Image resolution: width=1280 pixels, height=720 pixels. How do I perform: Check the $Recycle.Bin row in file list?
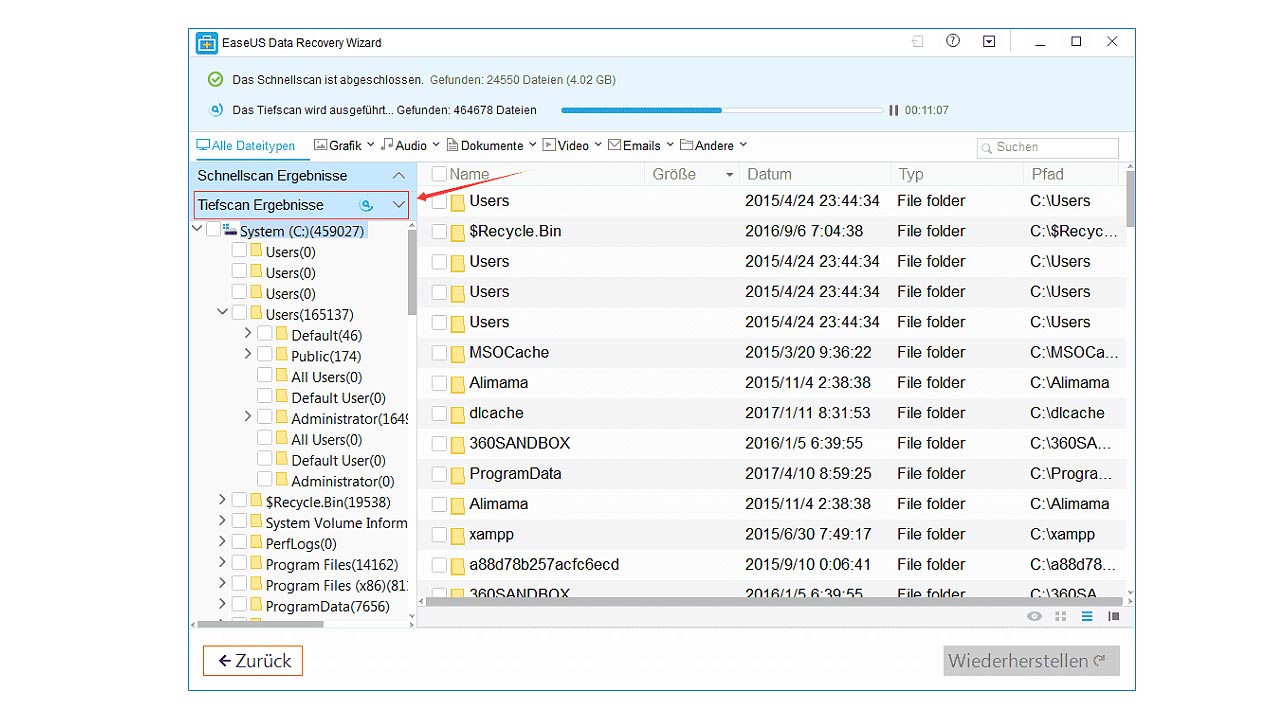(439, 232)
